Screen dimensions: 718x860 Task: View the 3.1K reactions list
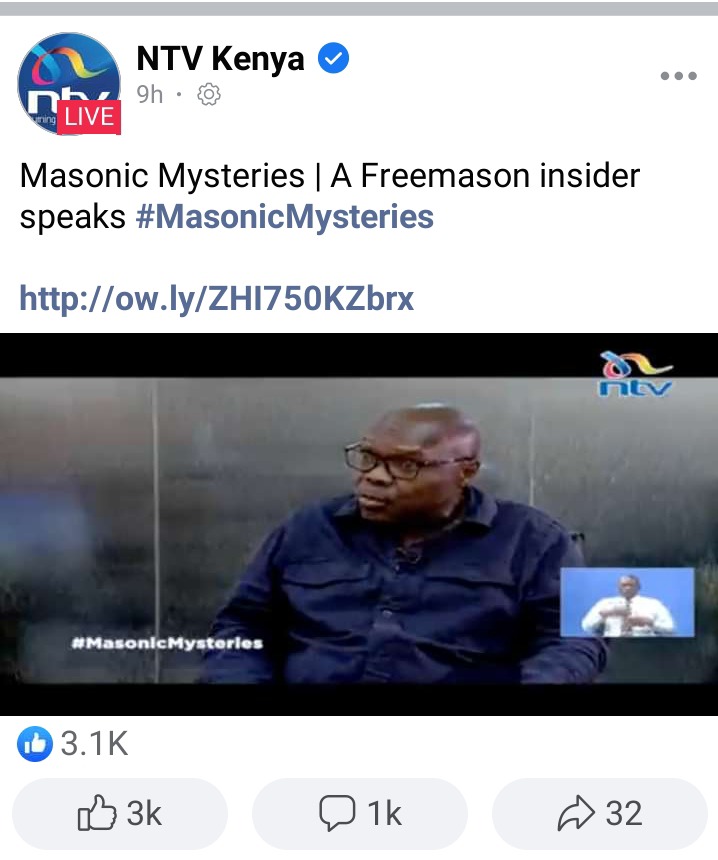point(72,744)
